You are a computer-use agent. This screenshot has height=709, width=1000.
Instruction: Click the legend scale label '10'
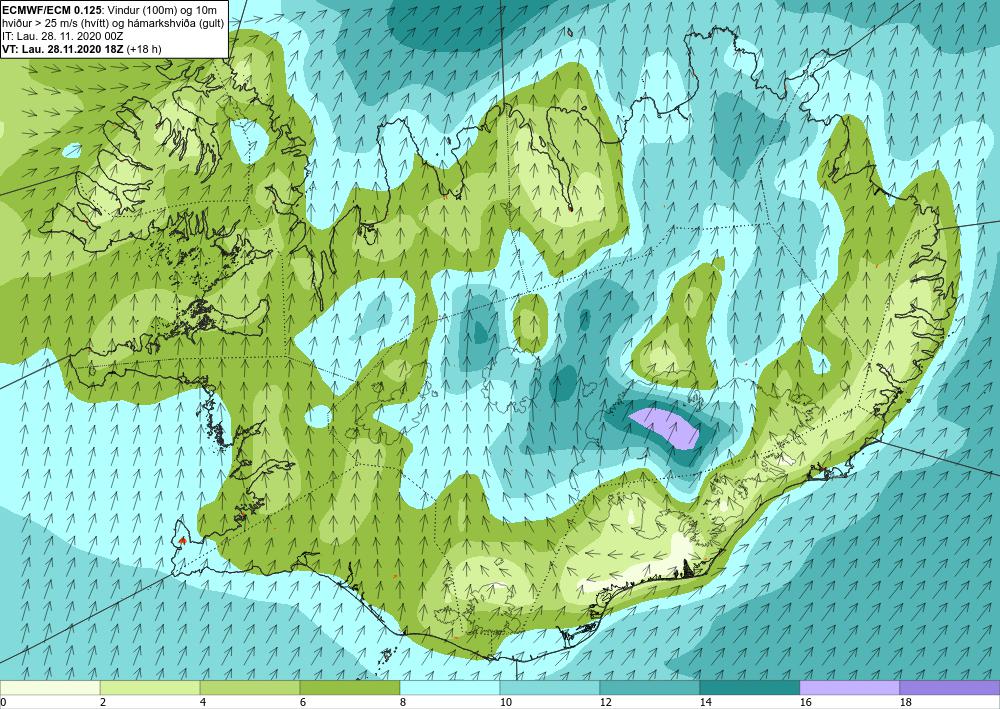point(505,702)
